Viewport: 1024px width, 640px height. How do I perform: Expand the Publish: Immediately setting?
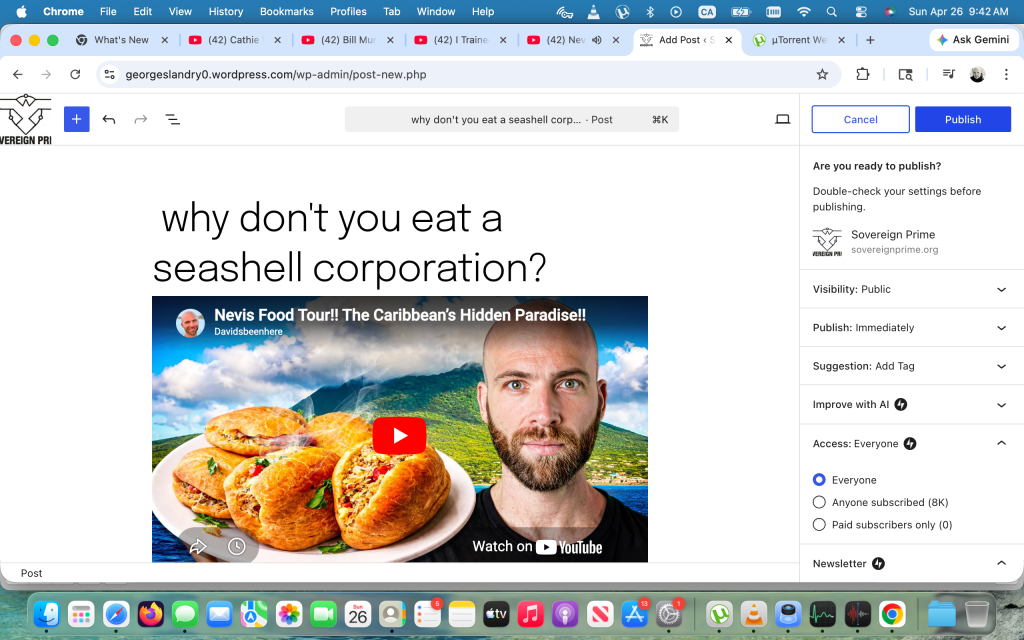point(910,327)
